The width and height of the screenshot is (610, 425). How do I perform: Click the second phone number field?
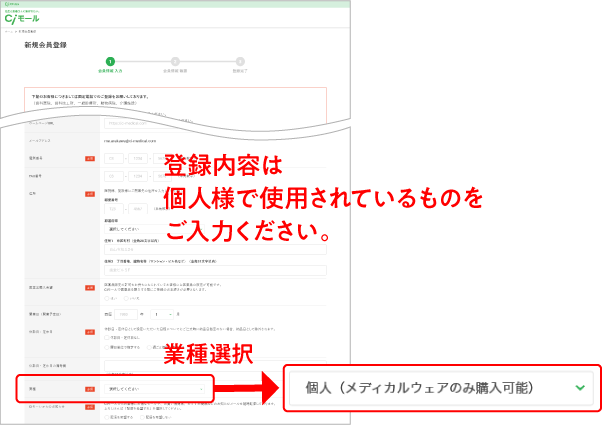138,158
